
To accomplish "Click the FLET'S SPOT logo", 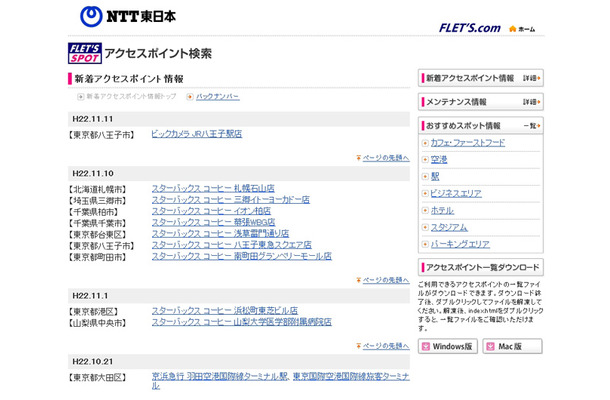I will pos(85,53).
